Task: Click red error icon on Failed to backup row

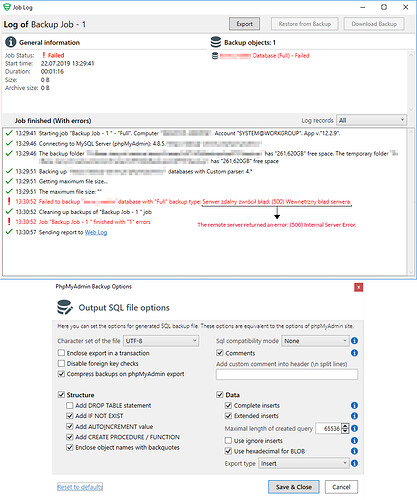Action: point(9,201)
